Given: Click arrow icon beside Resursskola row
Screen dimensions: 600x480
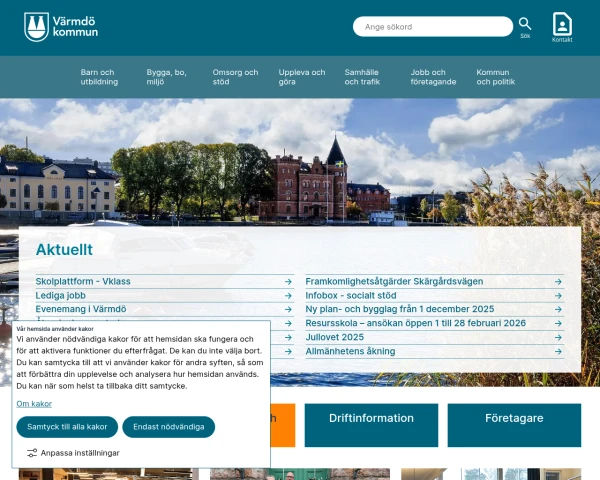Looking at the screenshot, I should (558, 323).
